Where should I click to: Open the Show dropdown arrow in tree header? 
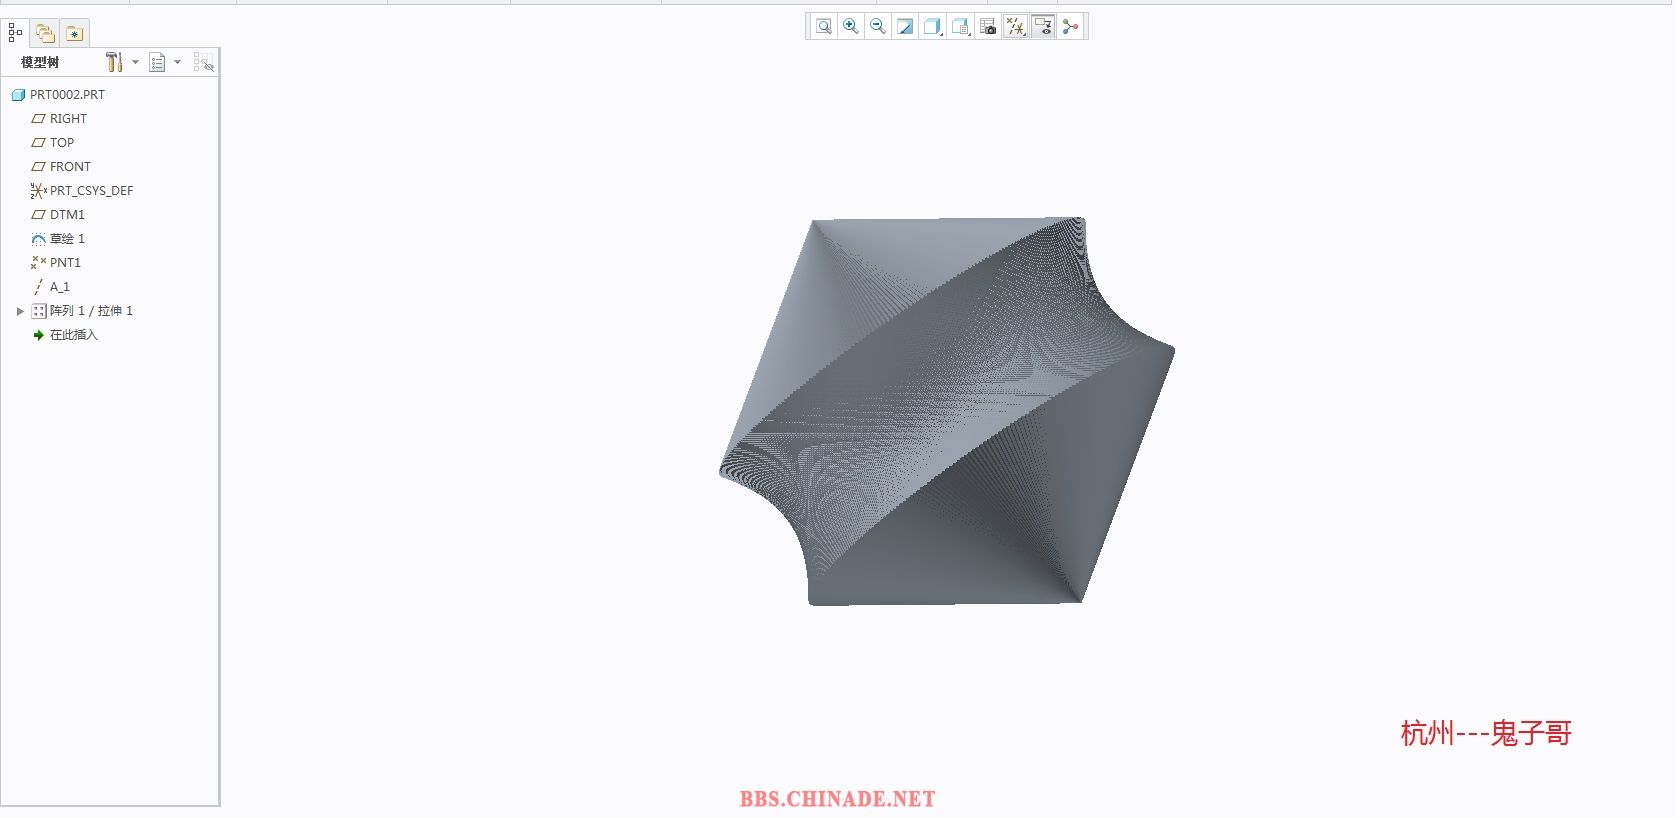click(178, 62)
